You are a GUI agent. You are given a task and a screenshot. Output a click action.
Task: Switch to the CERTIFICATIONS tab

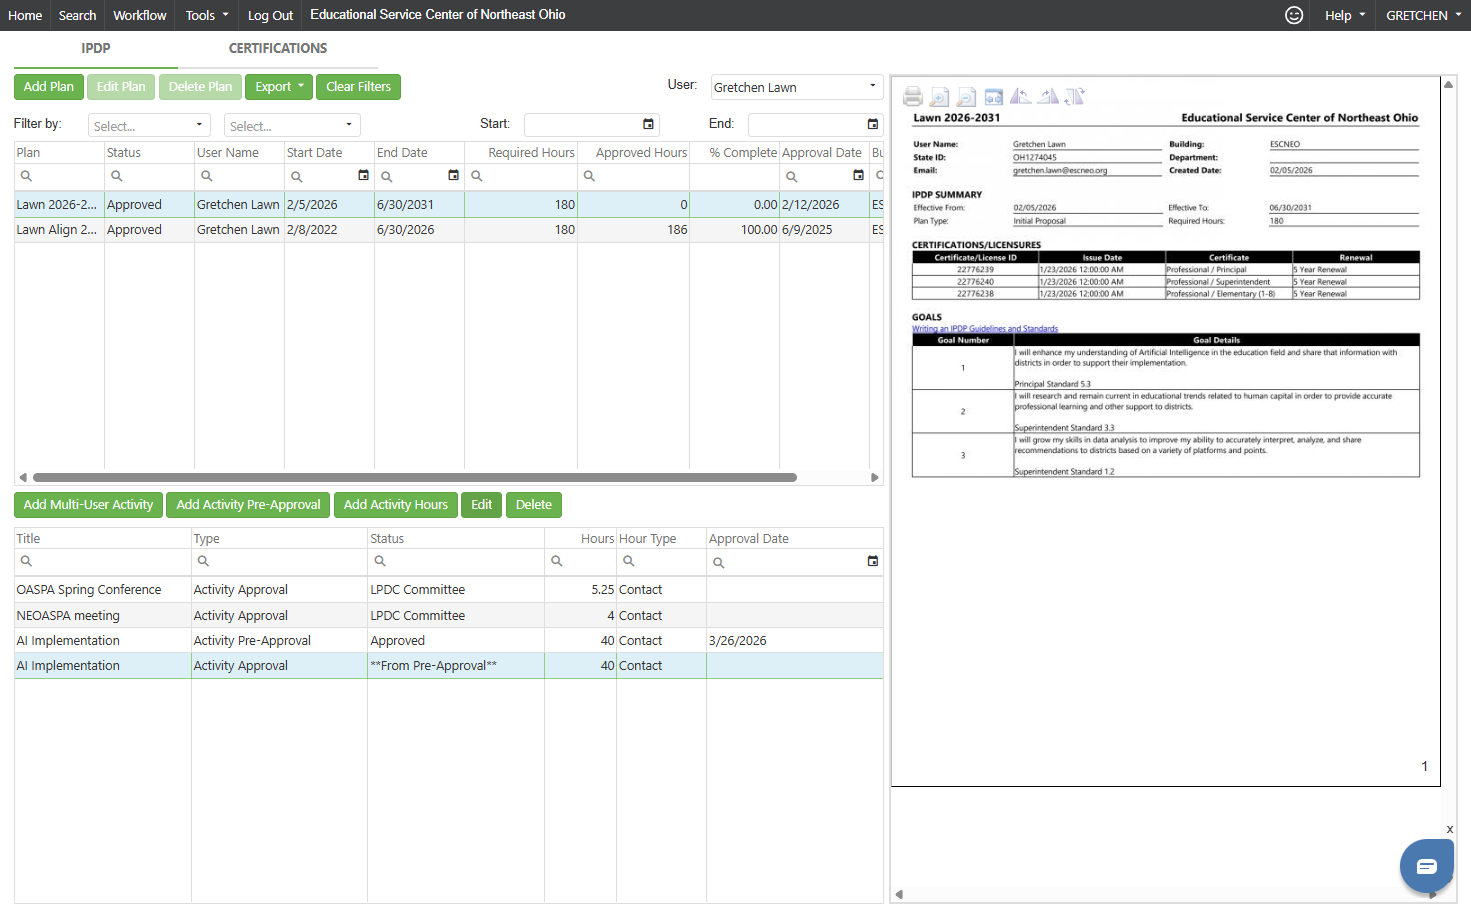278,48
